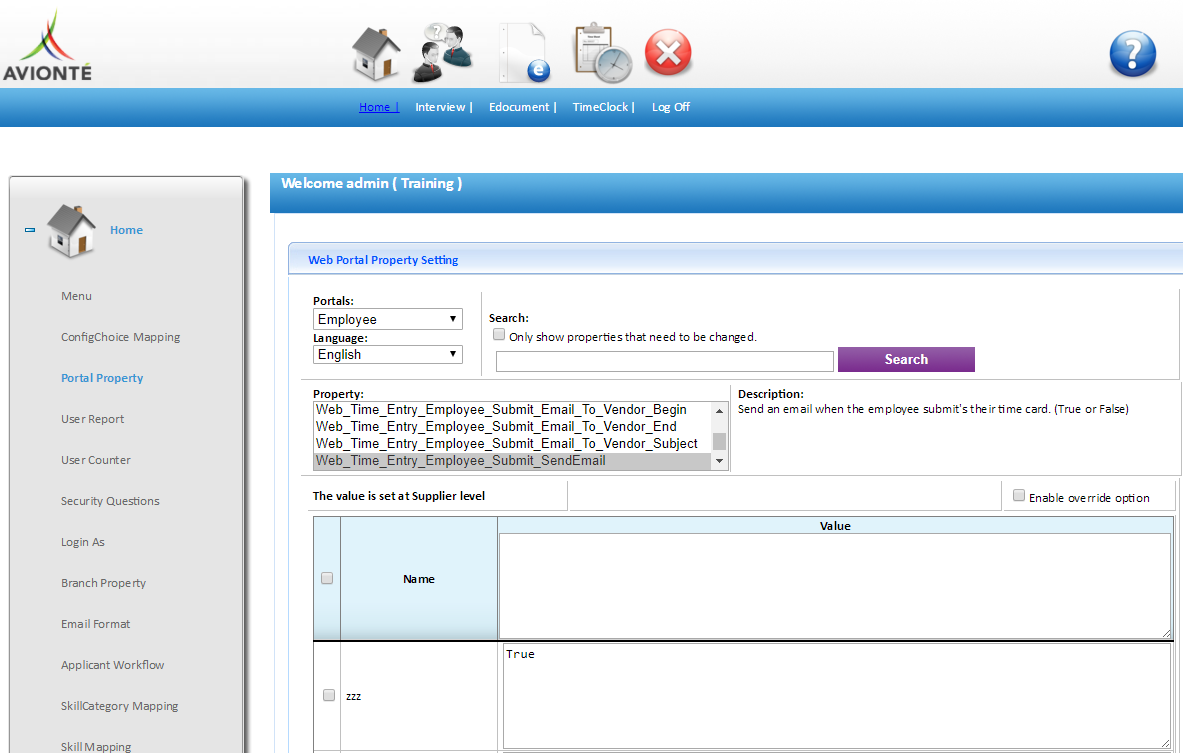The image size is (1183, 753).
Task: Open the Menu sidebar item
Action: coord(76,296)
